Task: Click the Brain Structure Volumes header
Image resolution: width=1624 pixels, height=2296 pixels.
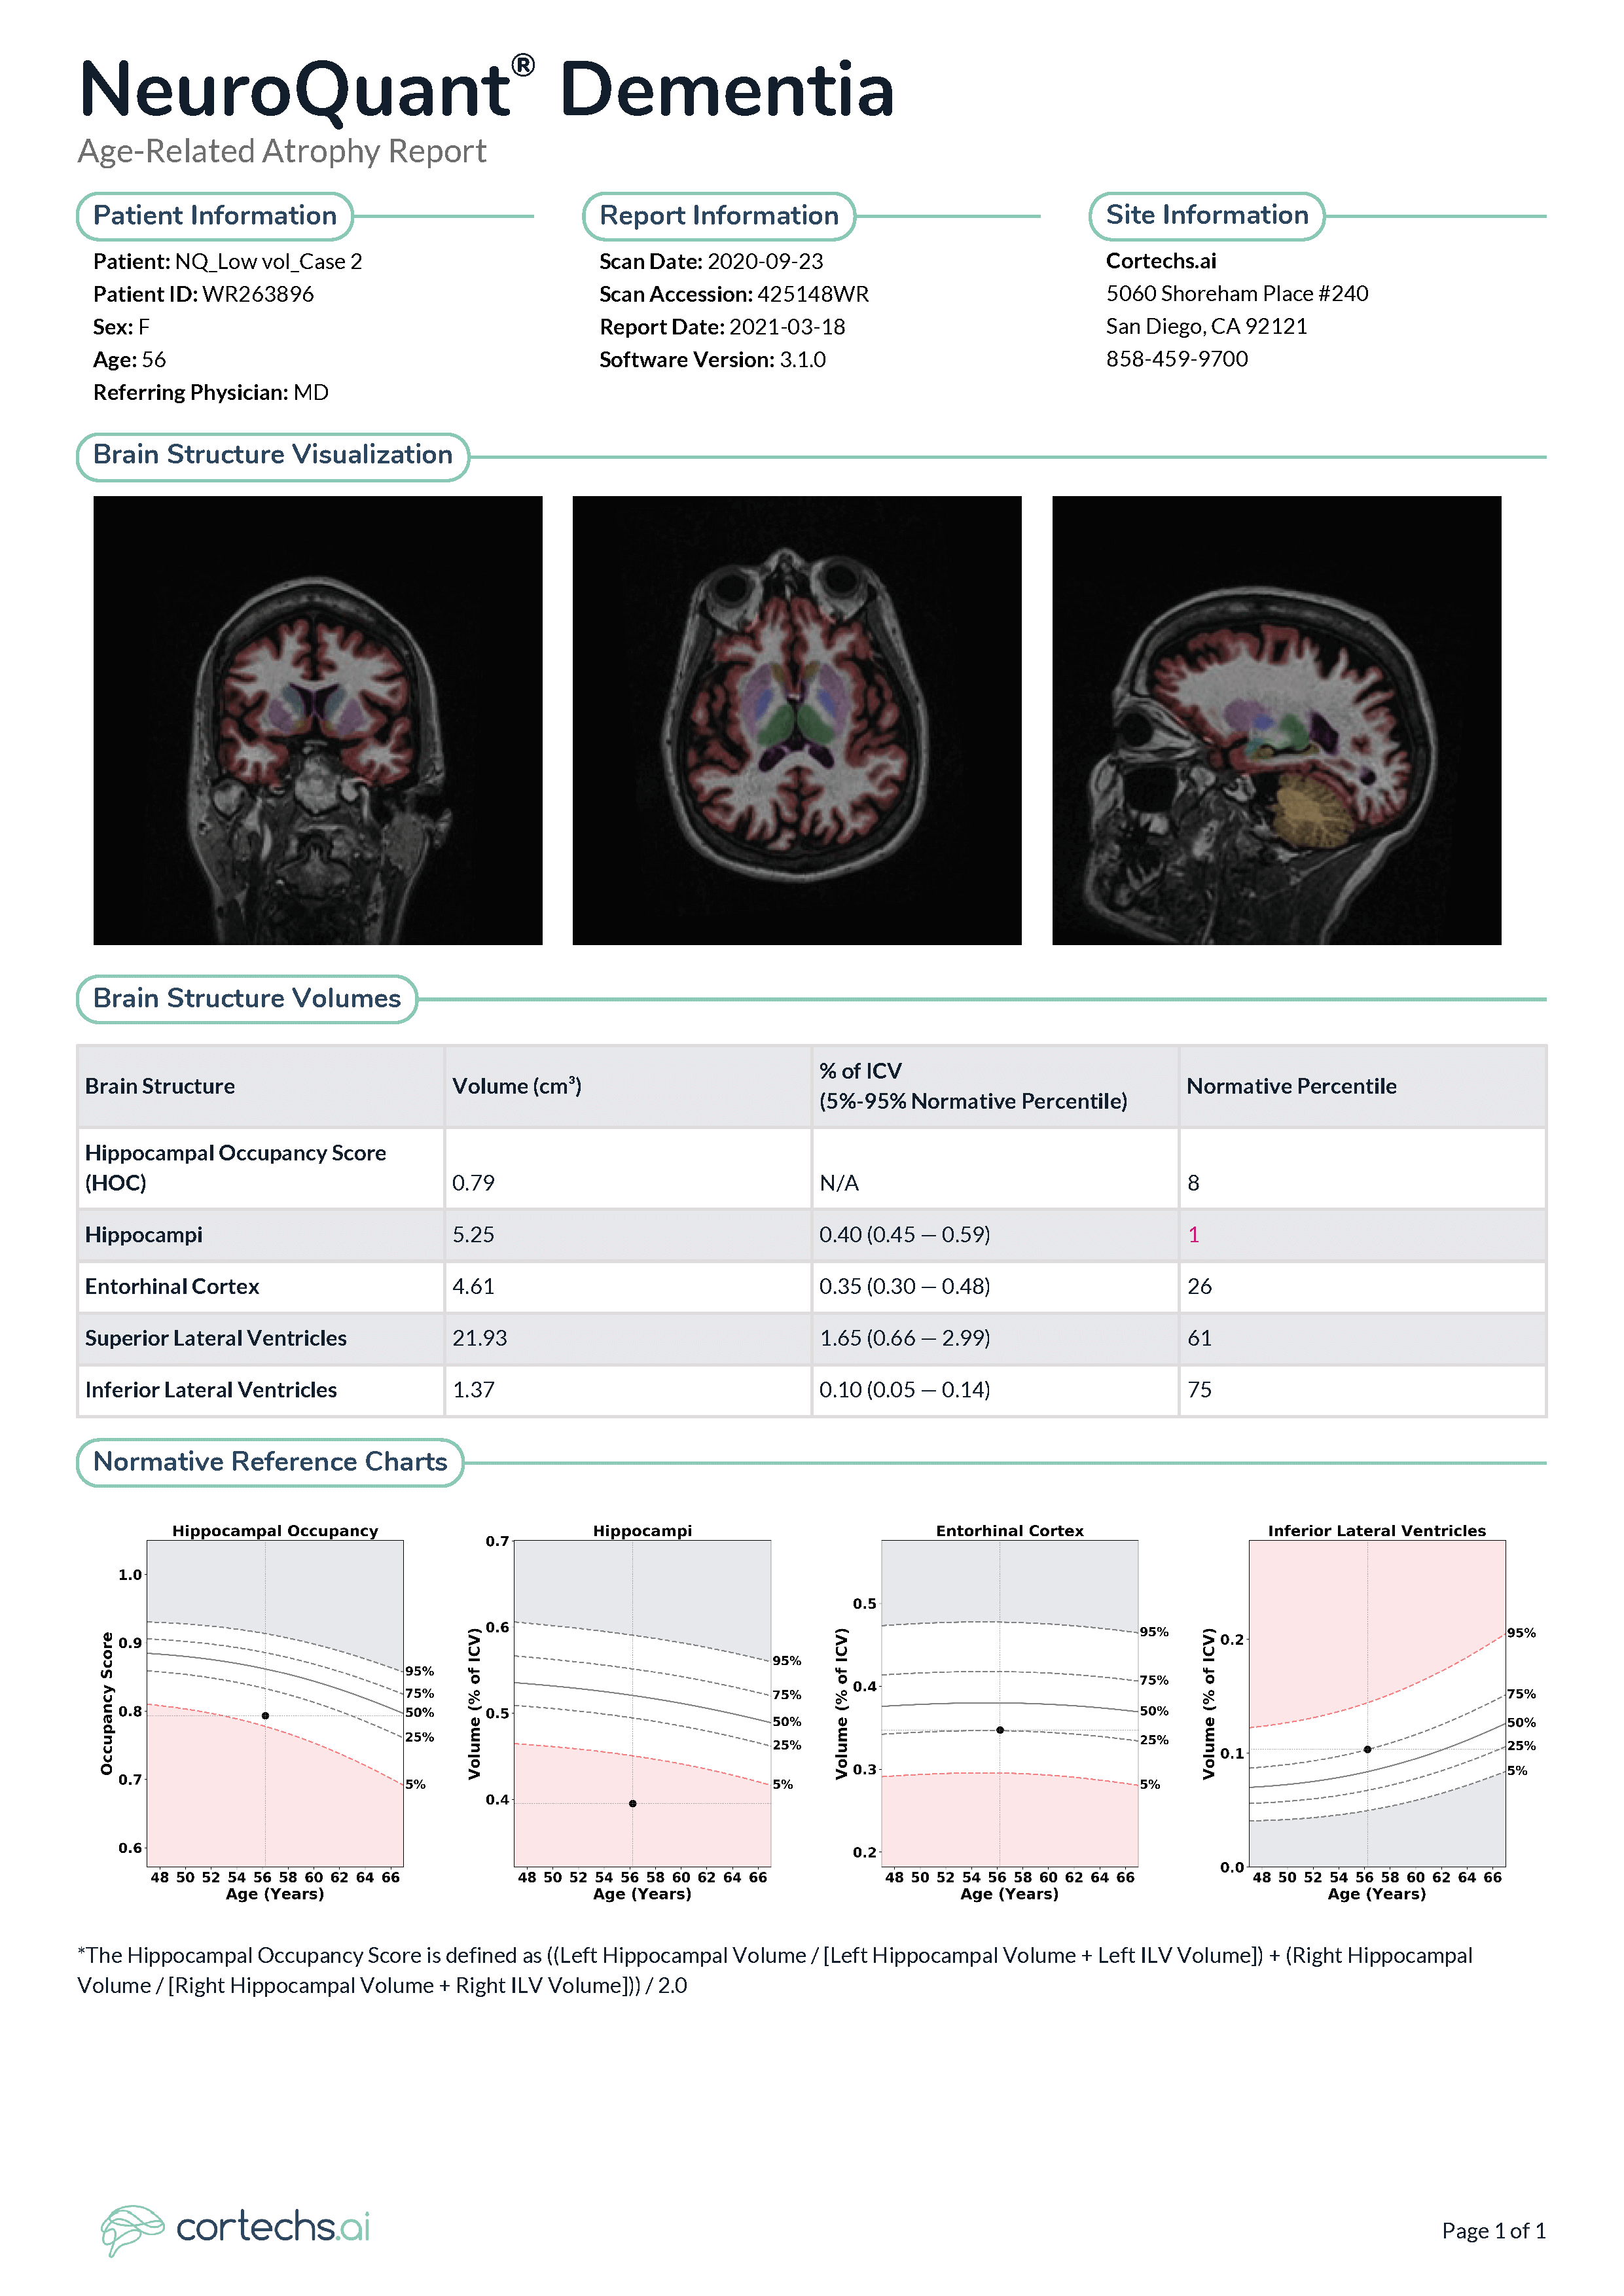Action: tap(247, 999)
